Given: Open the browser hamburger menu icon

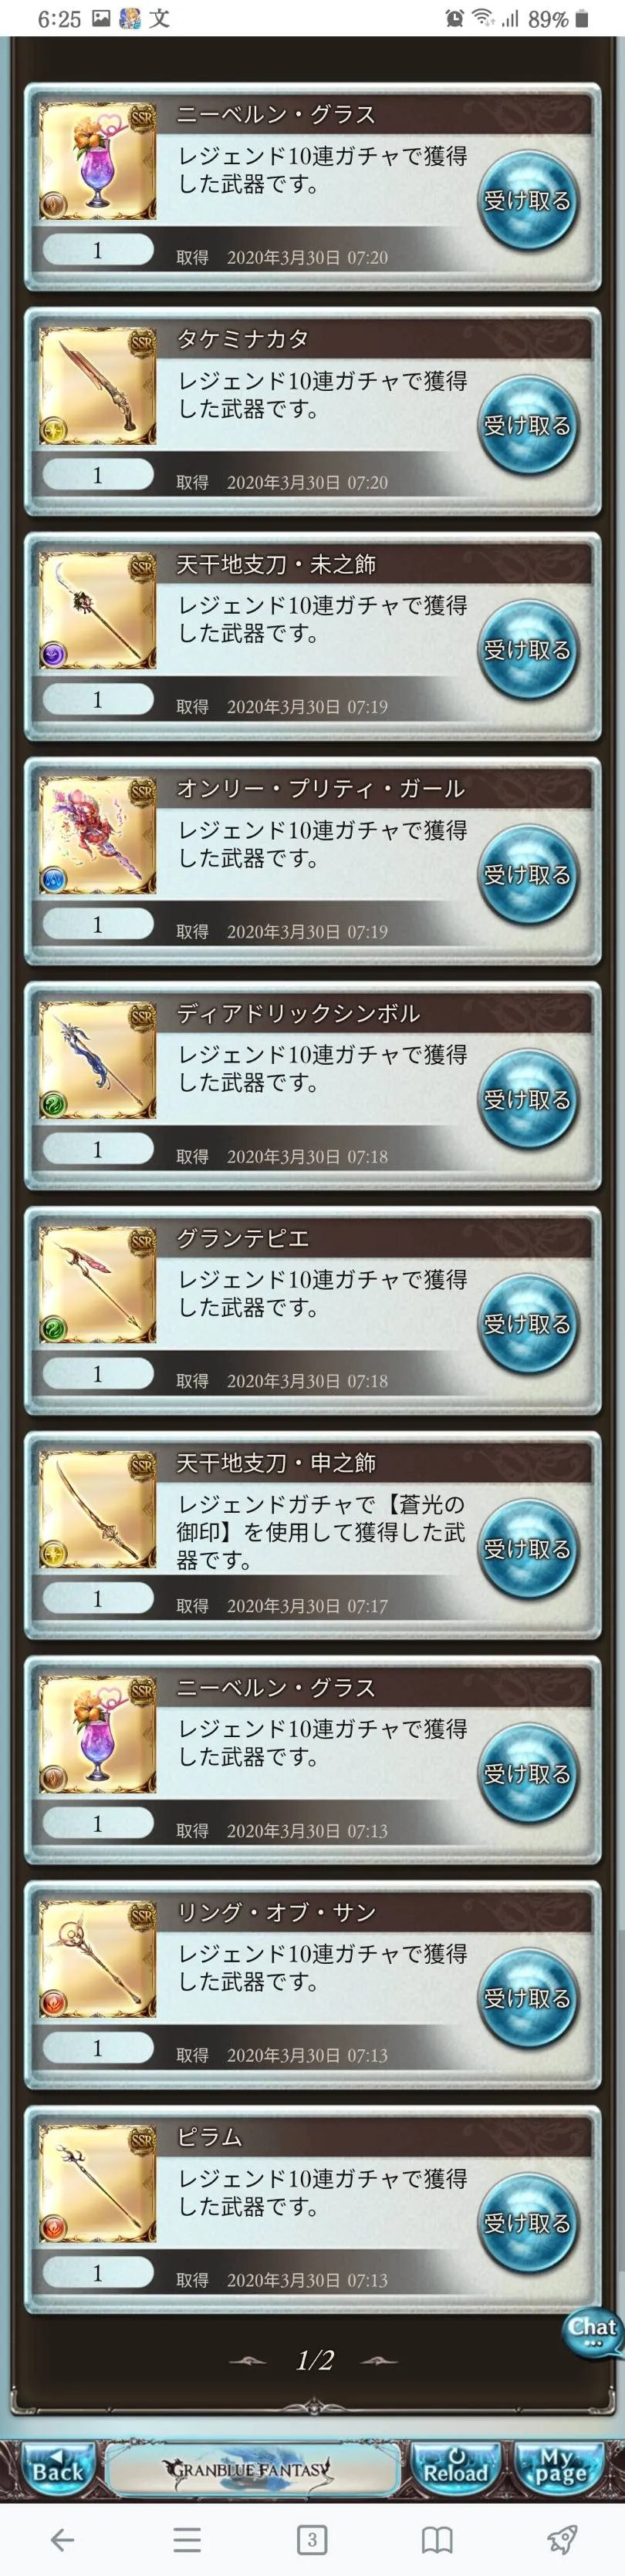Looking at the screenshot, I should [187, 2539].
